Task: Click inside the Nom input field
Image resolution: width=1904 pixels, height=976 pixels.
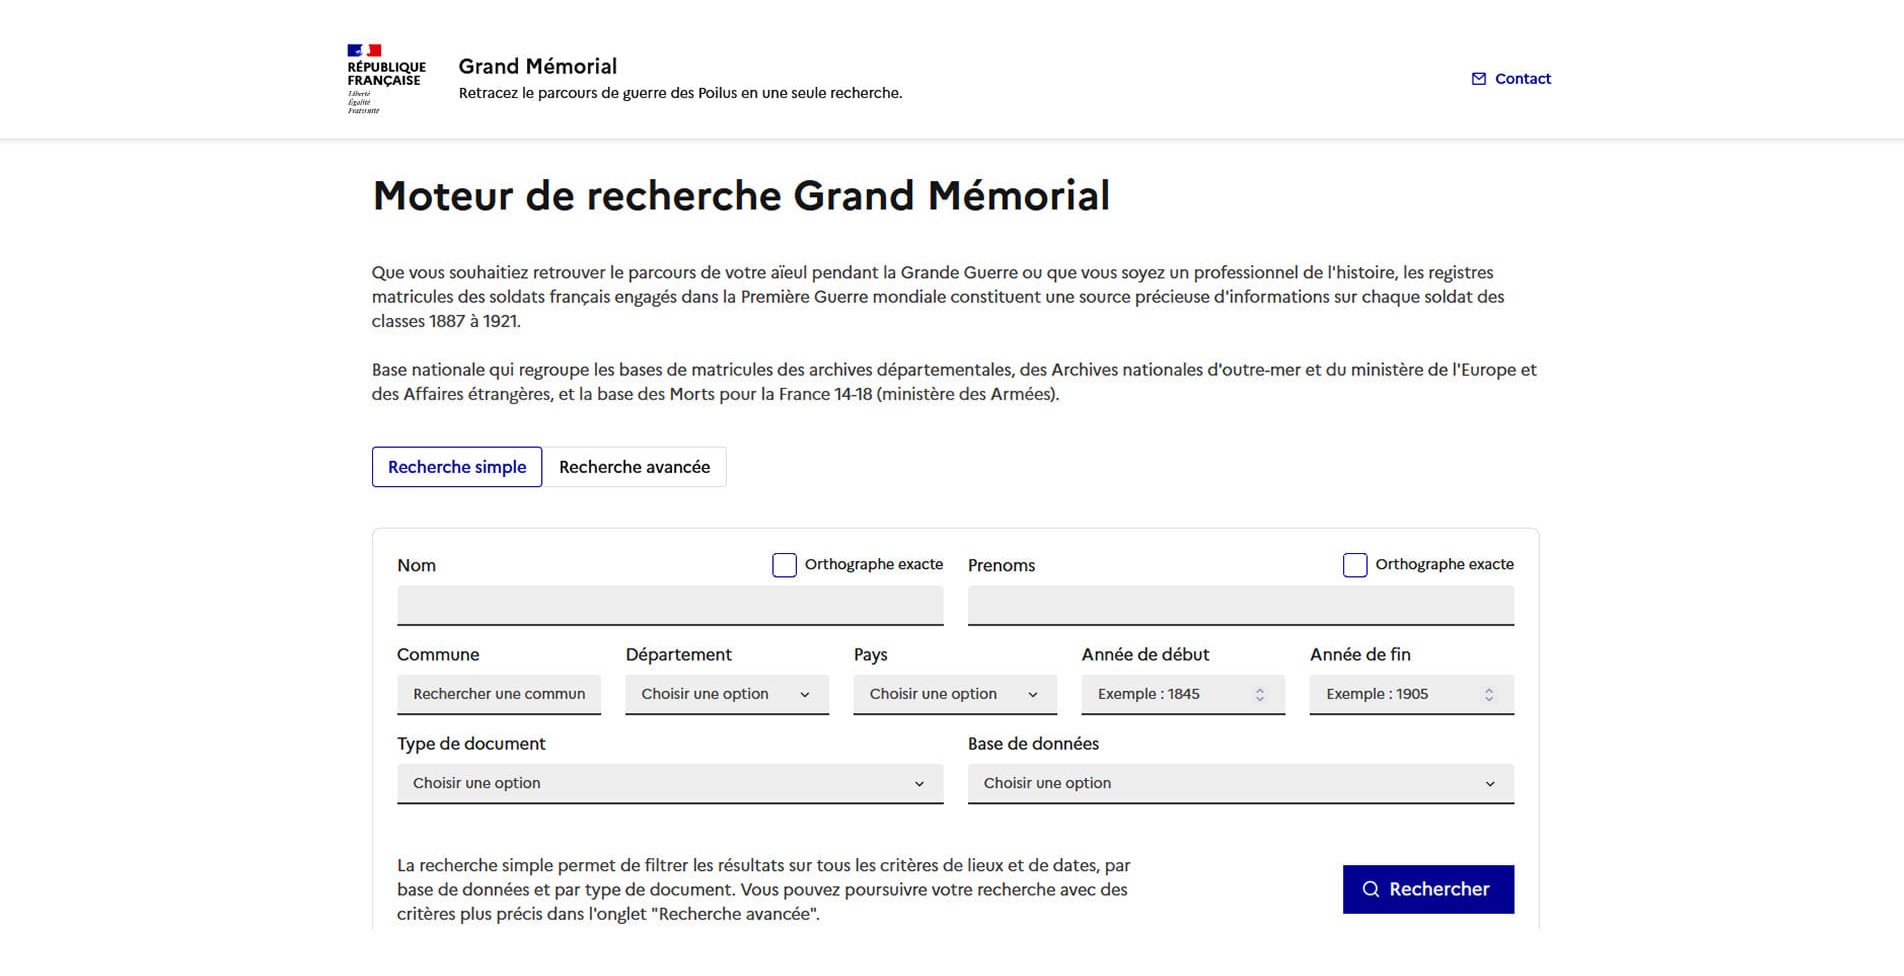Action: (x=670, y=605)
